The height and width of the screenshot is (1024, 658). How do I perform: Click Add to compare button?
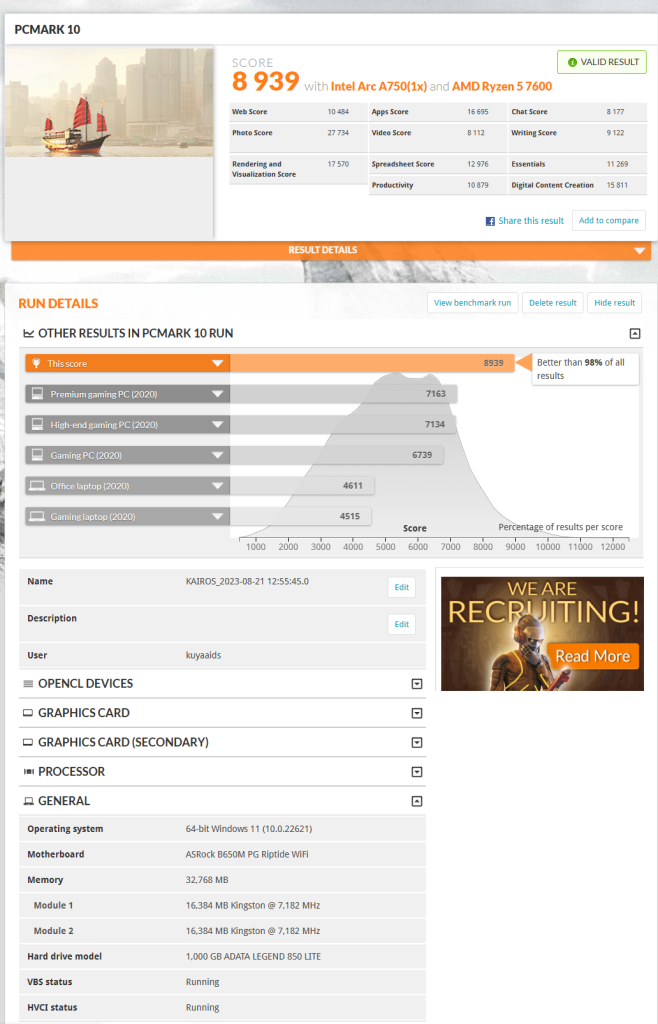(x=608, y=221)
